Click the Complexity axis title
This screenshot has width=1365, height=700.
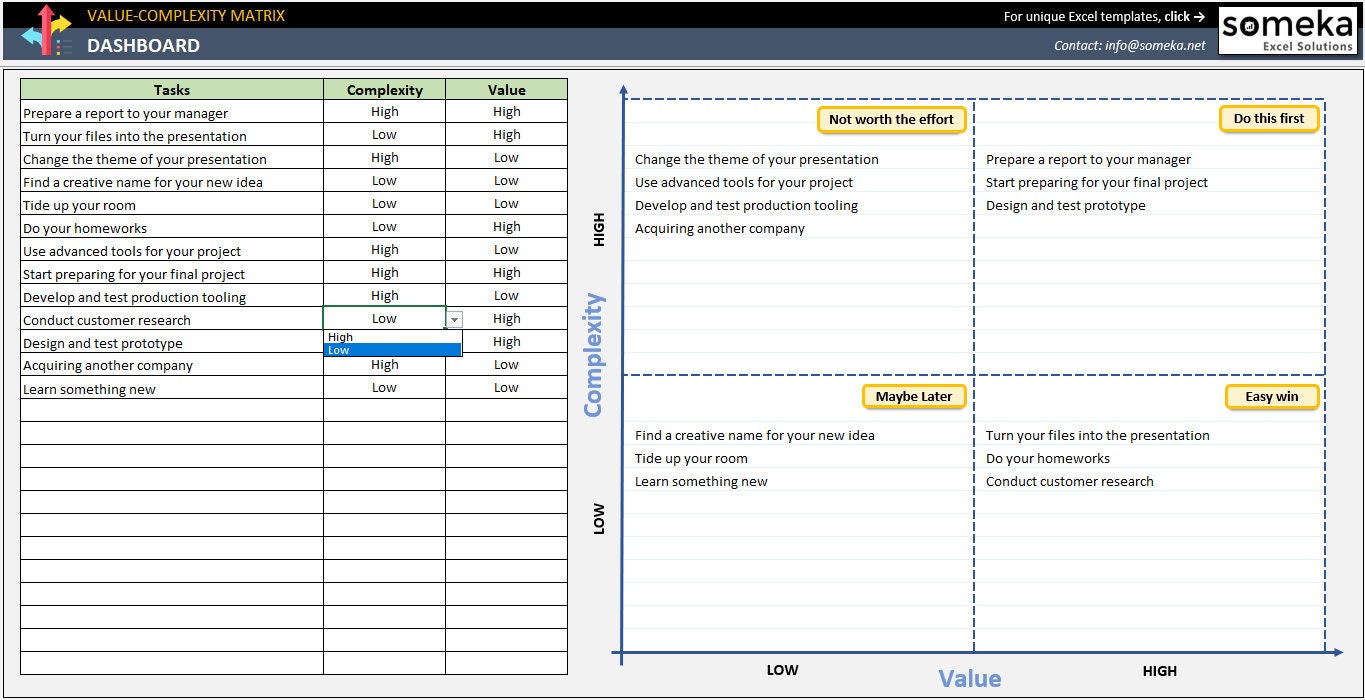point(594,355)
